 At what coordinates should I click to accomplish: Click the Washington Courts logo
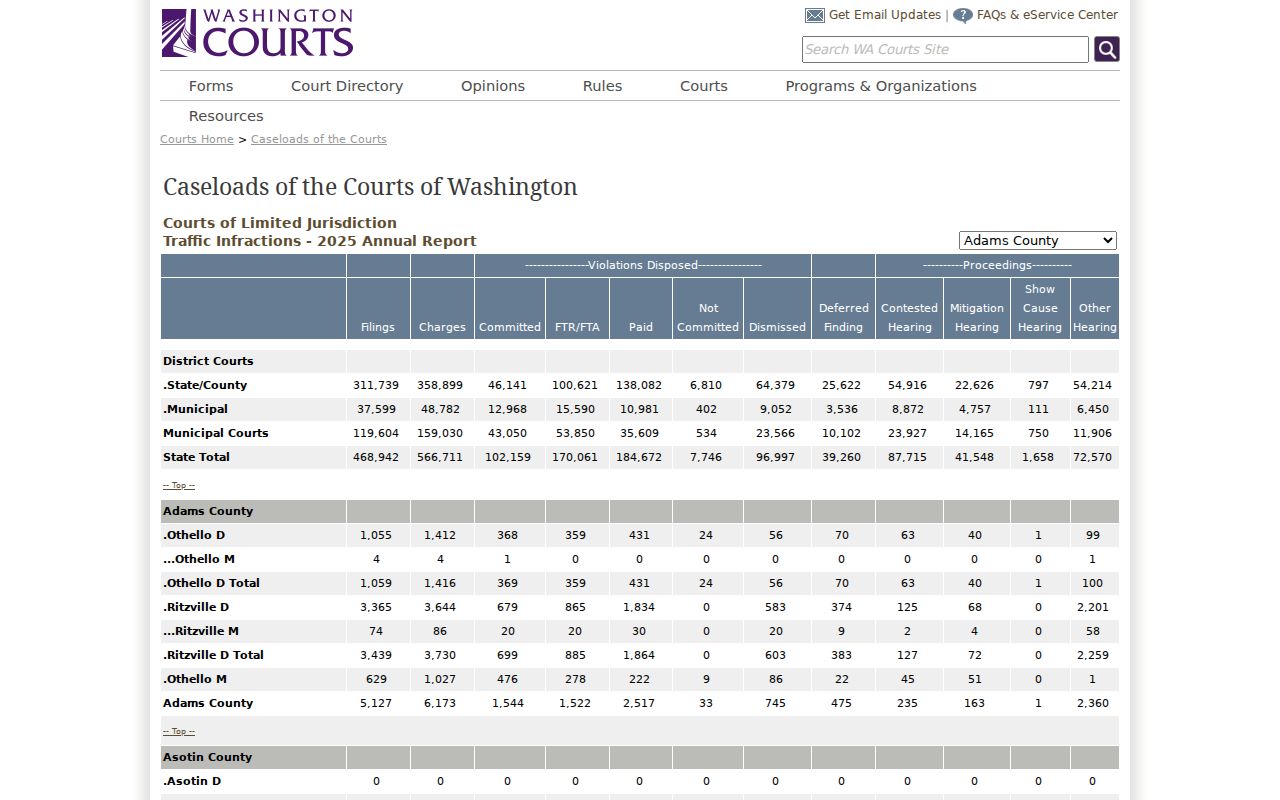(257, 33)
